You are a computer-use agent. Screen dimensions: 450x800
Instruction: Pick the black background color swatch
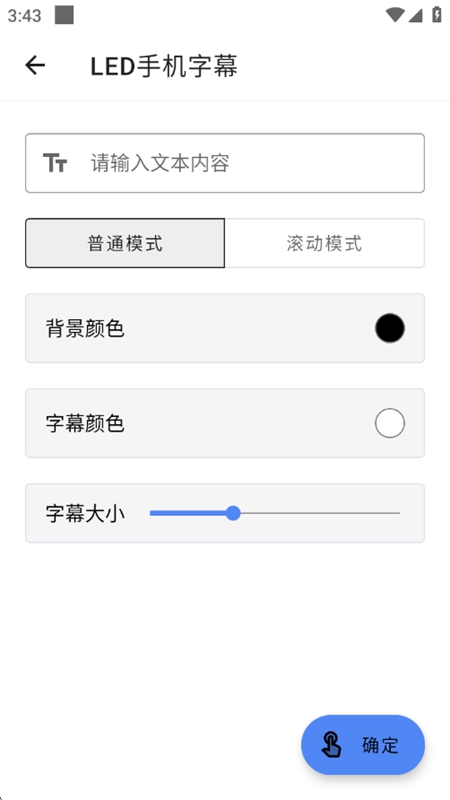pyautogui.click(x=390, y=328)
